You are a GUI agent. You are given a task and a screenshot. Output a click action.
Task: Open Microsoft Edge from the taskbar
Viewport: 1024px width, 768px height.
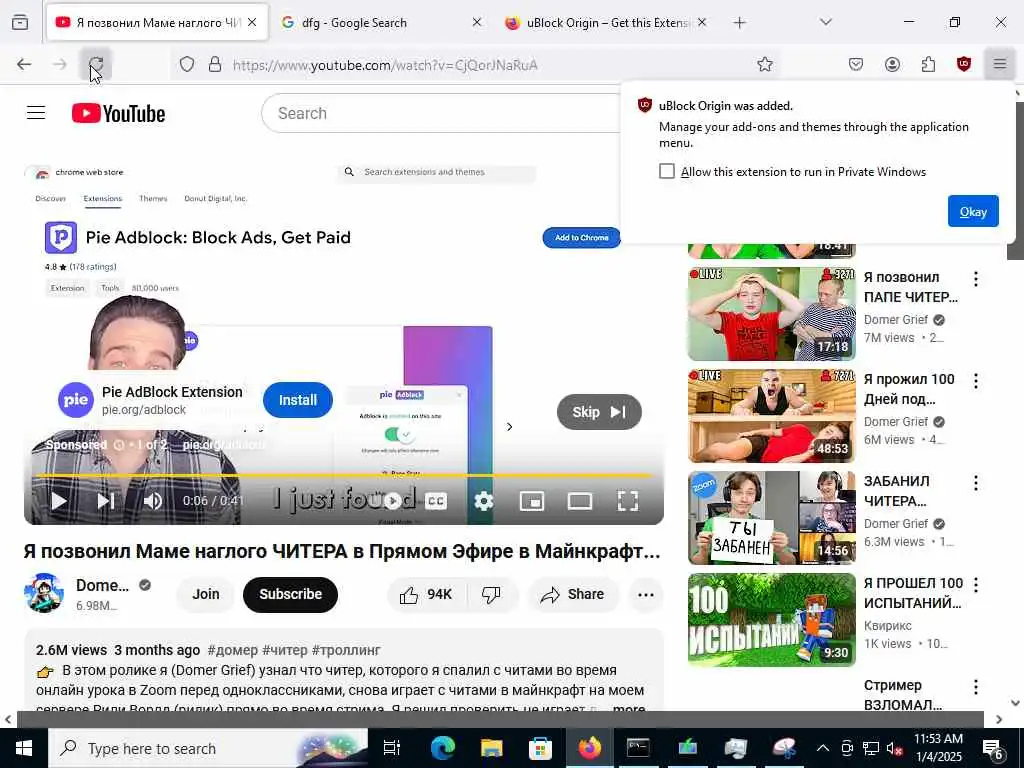coord(442,748)
